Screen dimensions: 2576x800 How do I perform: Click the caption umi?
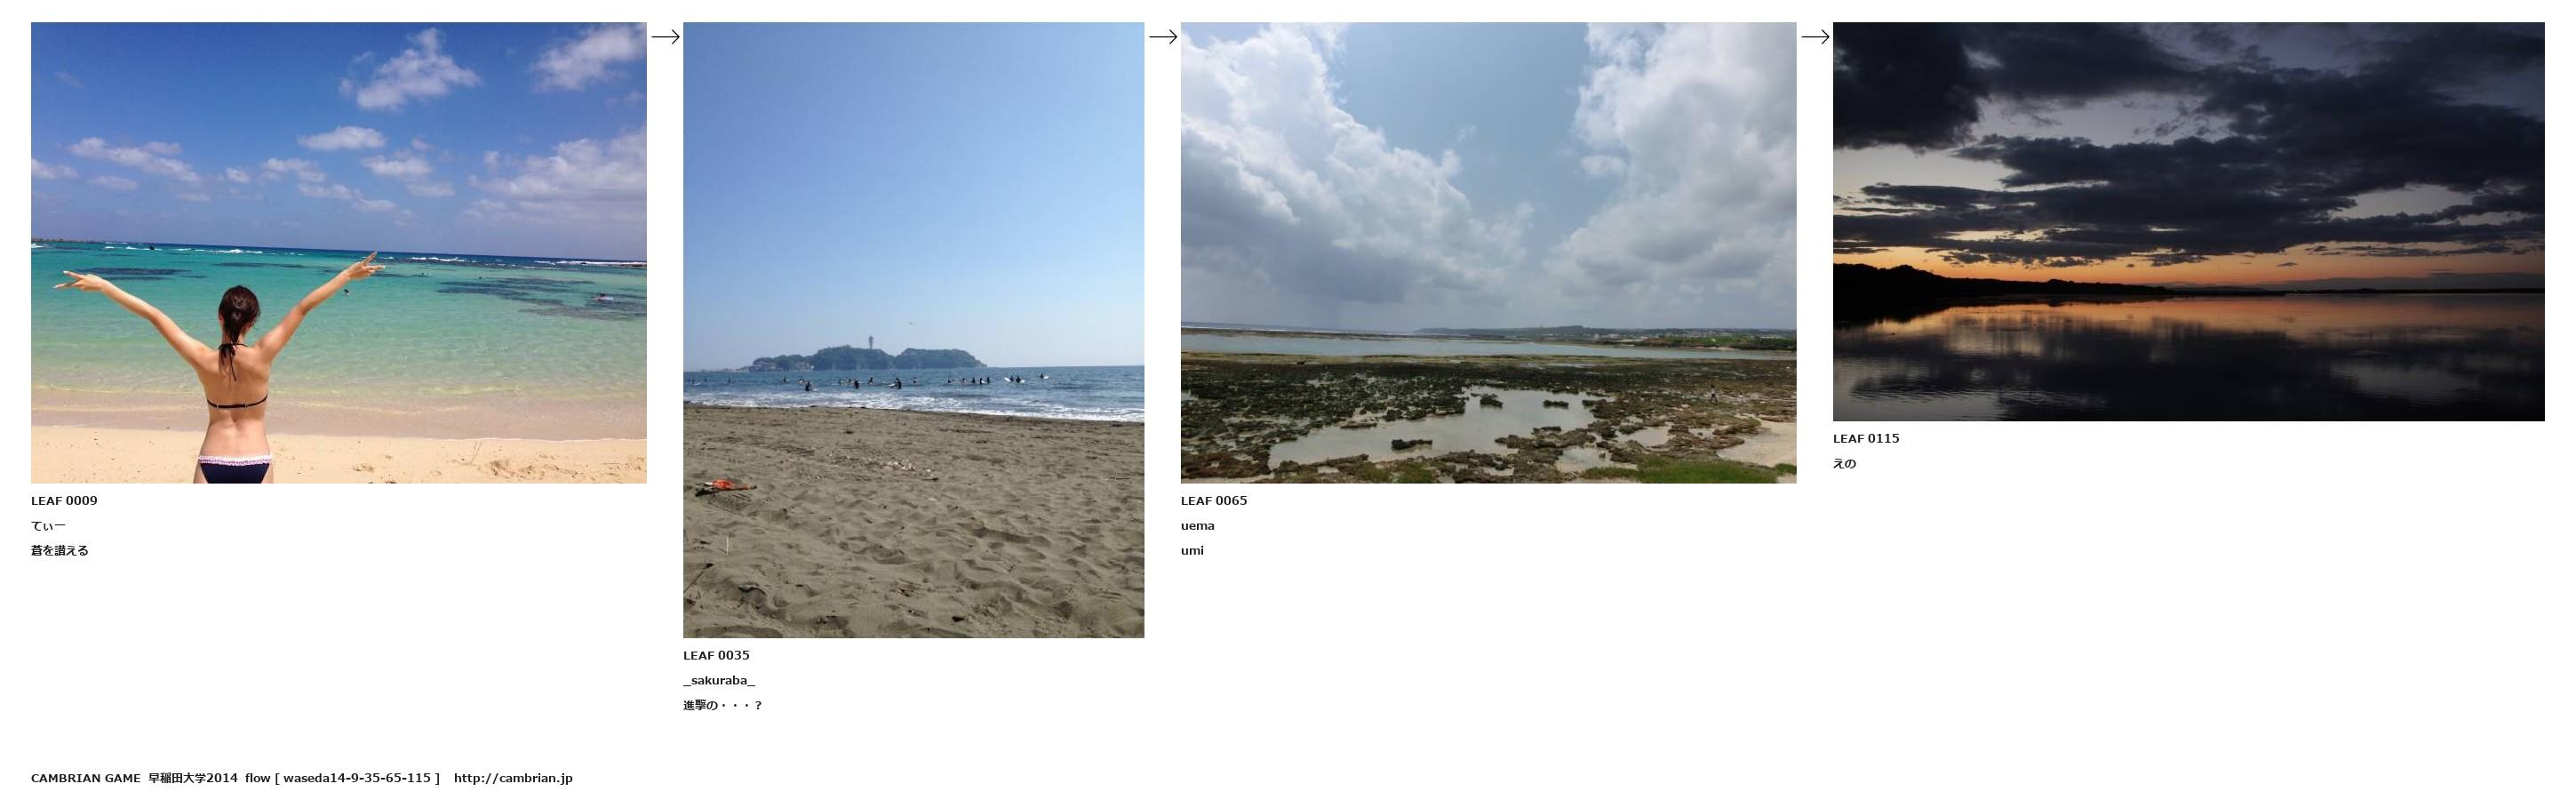(1192, 551)
